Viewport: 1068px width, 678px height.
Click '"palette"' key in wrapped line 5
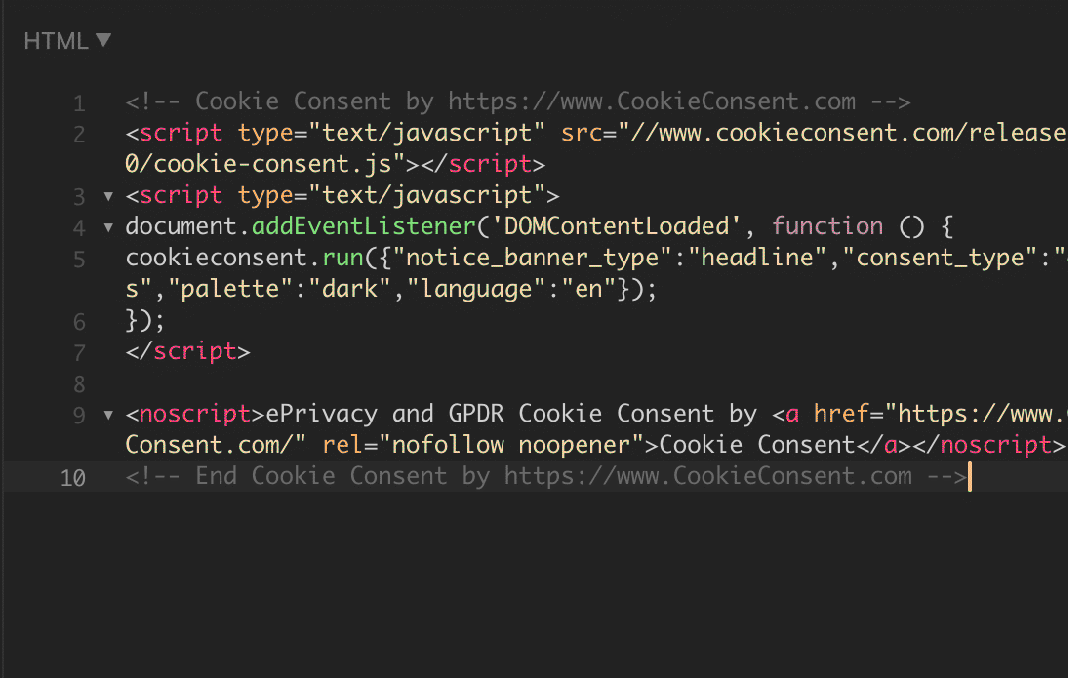231,289
